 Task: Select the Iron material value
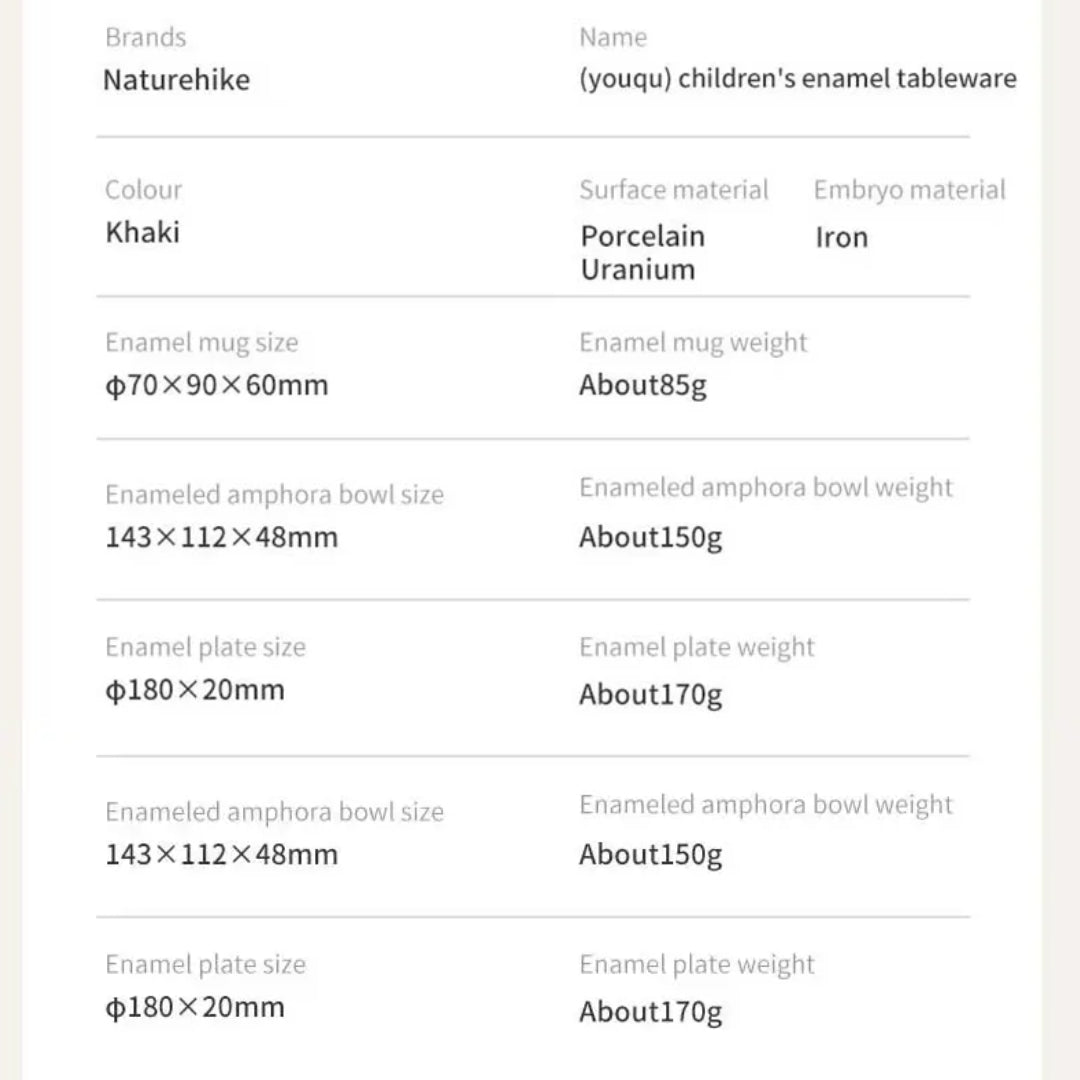click(841, 238)
